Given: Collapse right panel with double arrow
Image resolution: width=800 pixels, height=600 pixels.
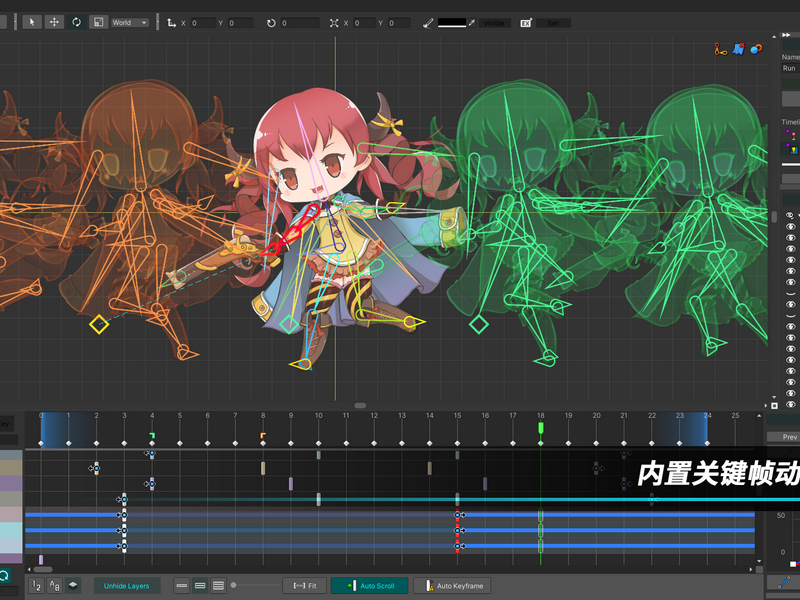Looking at the screenshot, I should pyautogui.click(x=786, y=35).
